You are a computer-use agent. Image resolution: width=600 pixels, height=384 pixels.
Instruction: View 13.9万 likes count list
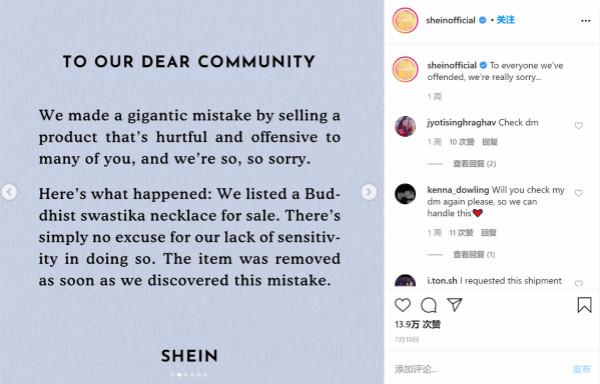tap(417, 324)
